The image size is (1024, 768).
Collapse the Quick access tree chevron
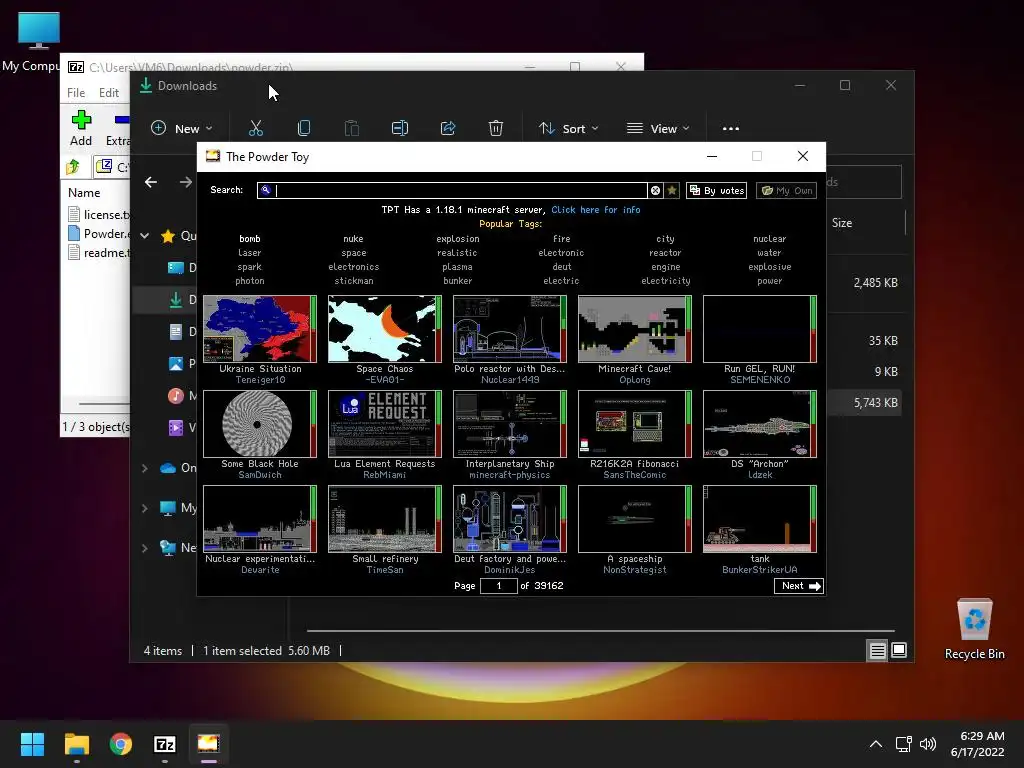pos(145,236)
